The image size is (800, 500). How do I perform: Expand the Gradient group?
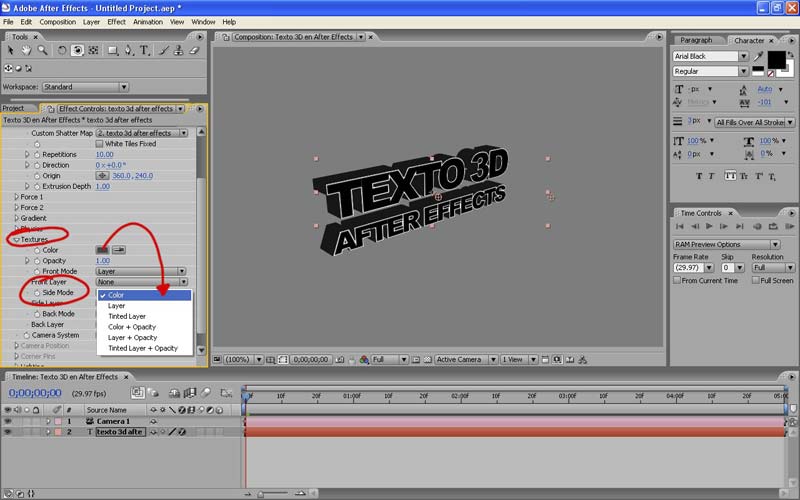tap(16, 218)
